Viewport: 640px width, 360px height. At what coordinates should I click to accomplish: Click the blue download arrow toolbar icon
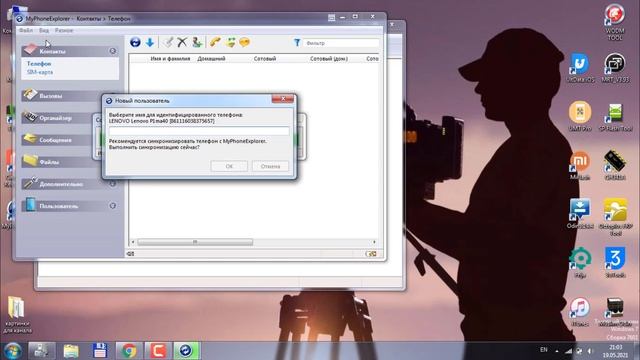coord(150,42)
